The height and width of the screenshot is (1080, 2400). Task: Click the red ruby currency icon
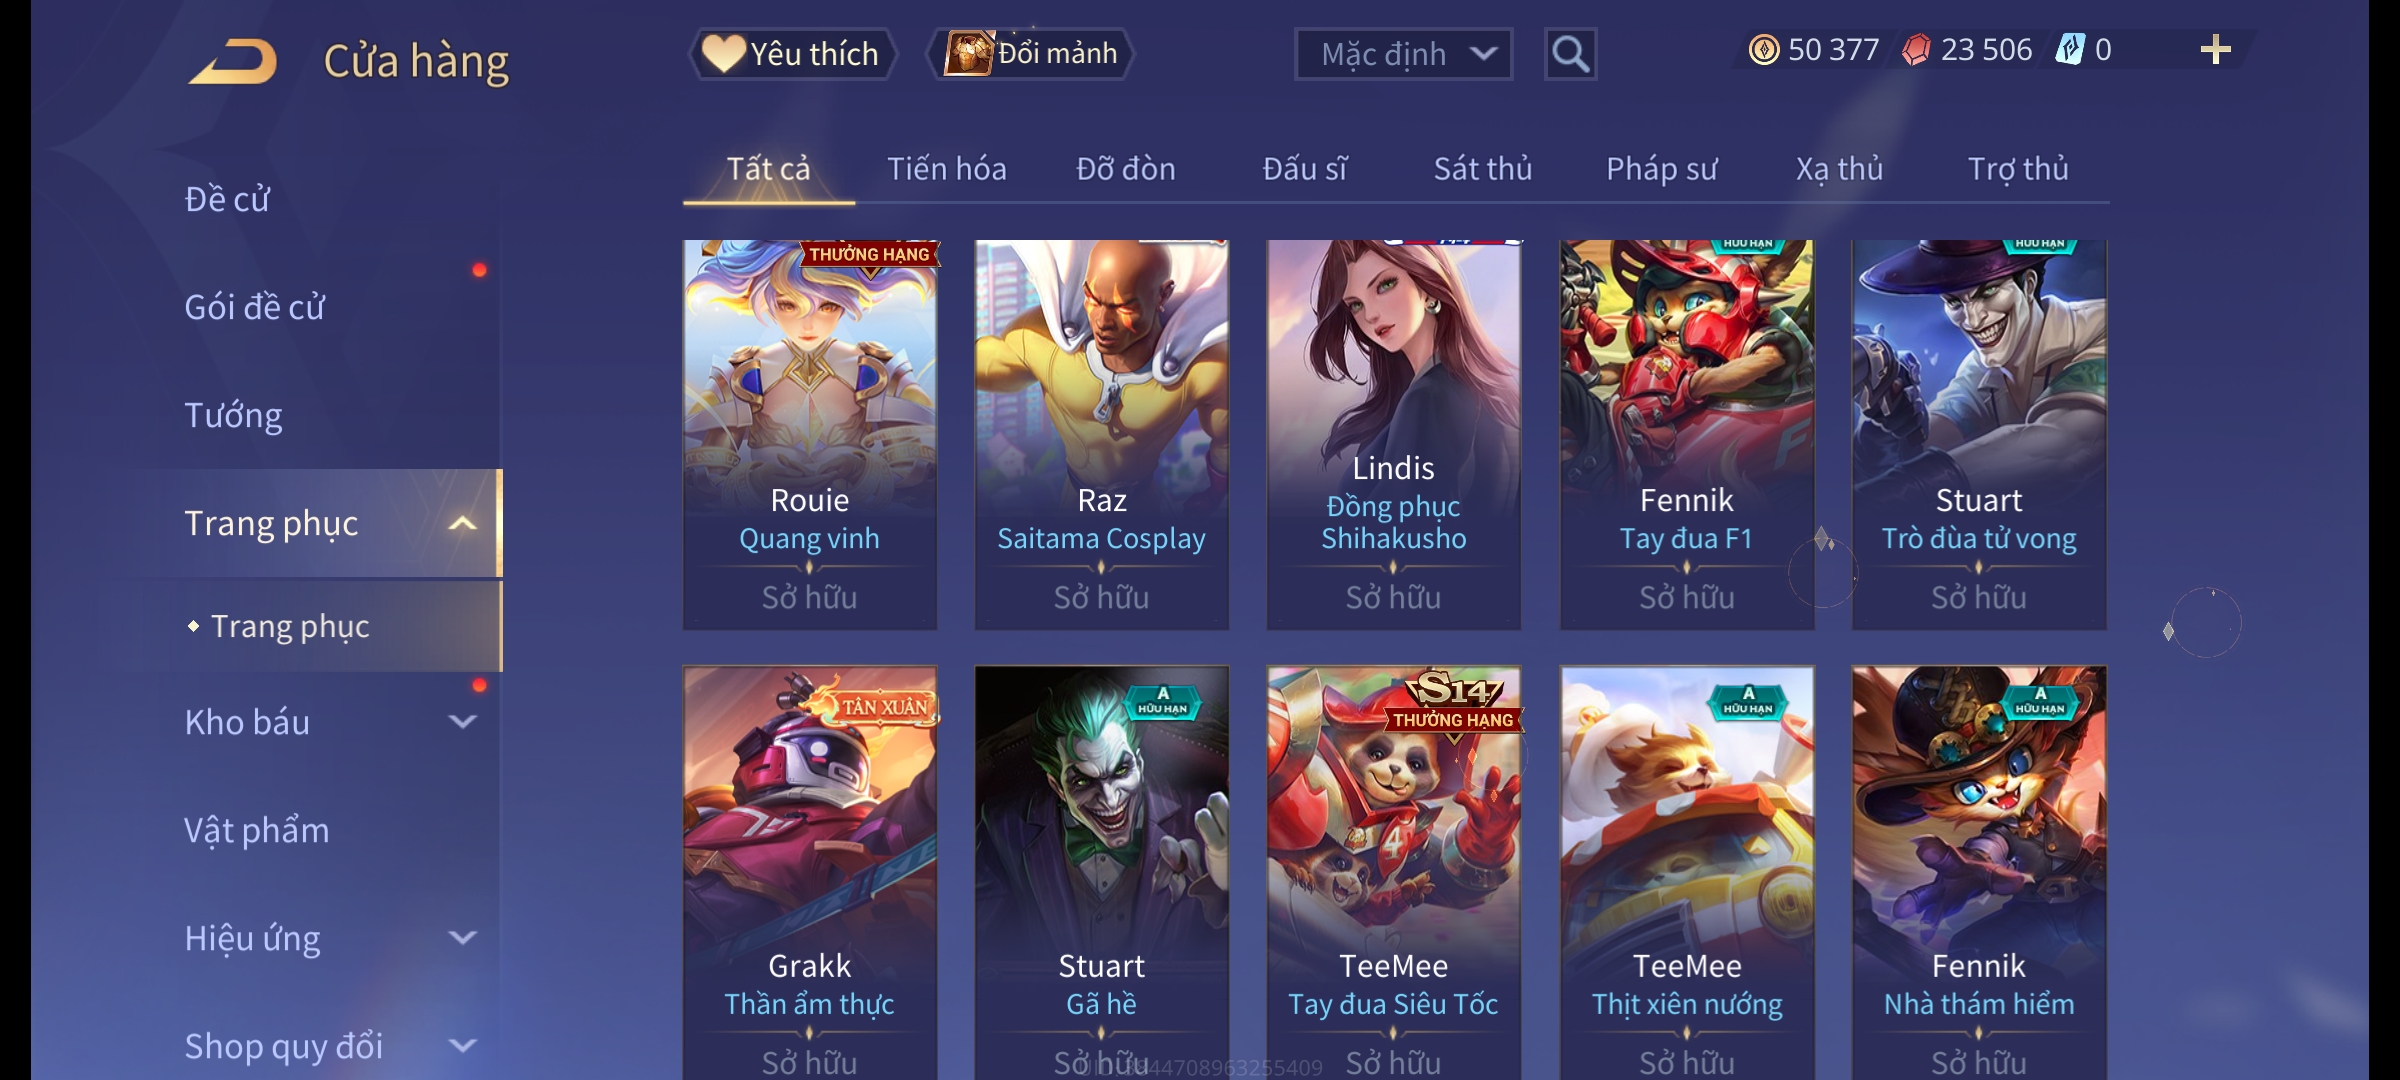pos(1916,50)
